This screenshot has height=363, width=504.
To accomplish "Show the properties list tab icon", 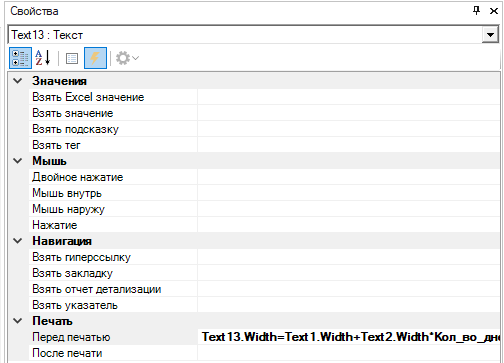I will (x=72, y=59).
